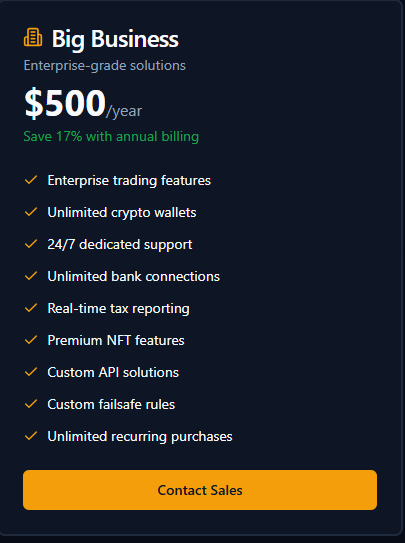405x543 pixels.
Task: Click checkmark beside Premium NFT features
Action: point(31,340)
